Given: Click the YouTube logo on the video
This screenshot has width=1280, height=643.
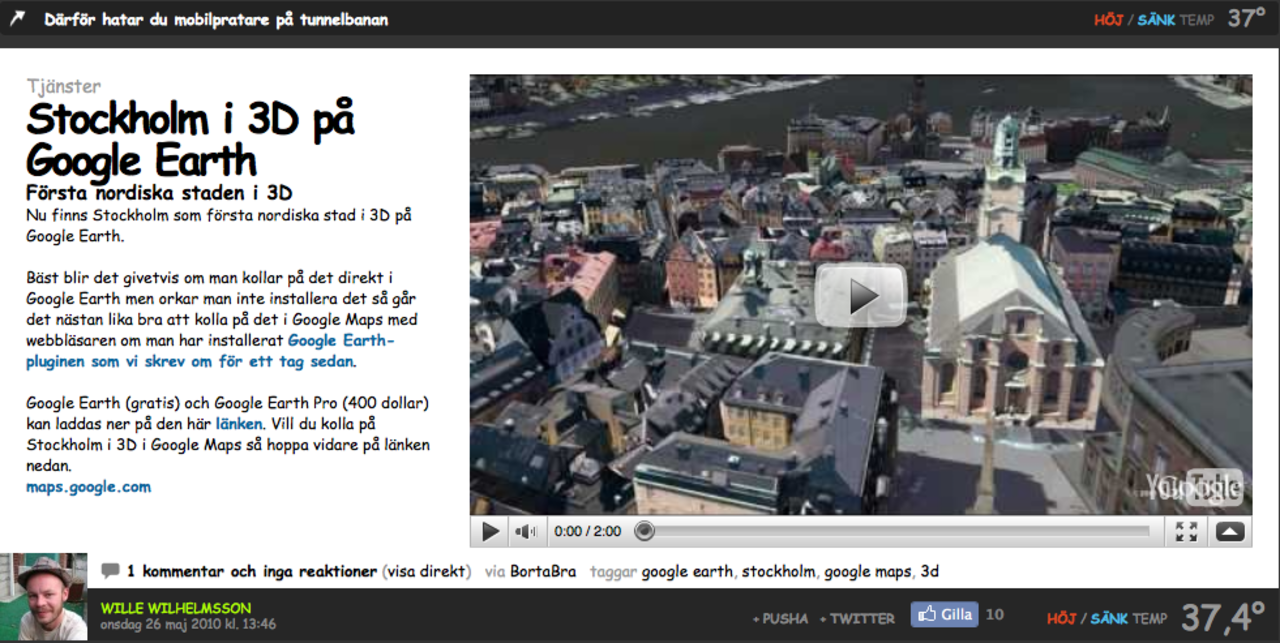Looking at the screenshot, I should 1195,488.
